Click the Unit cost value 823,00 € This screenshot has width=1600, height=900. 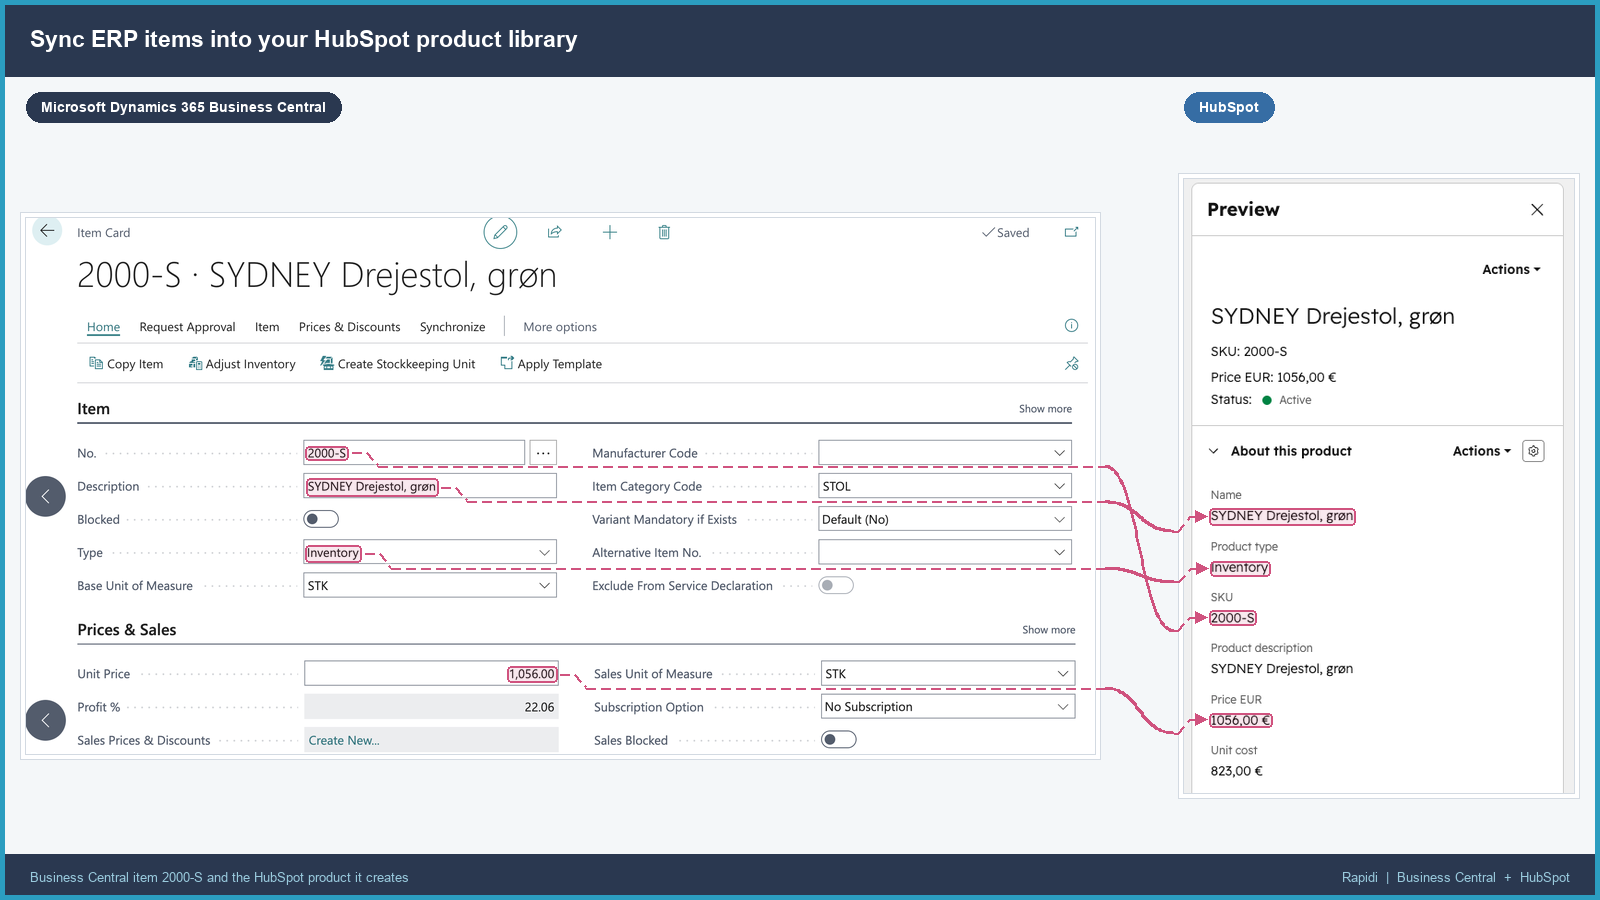click(x=1236, y=771)
